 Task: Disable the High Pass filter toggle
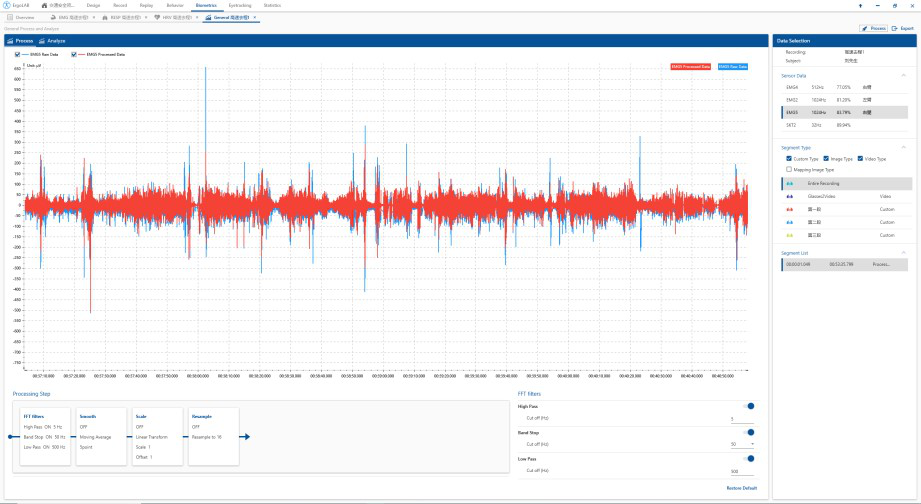pyautogui.click(x=749, y=406)
